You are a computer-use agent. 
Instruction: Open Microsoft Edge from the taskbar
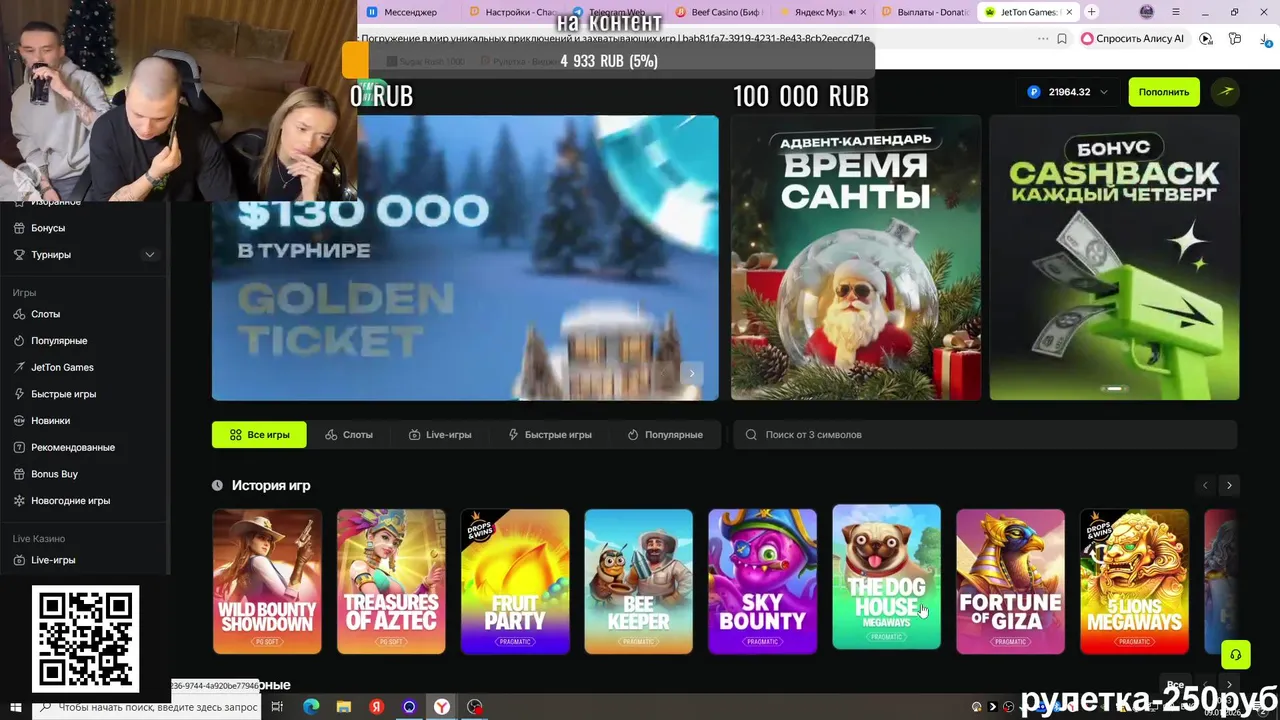pyautogui.click(x=311, y=707)
